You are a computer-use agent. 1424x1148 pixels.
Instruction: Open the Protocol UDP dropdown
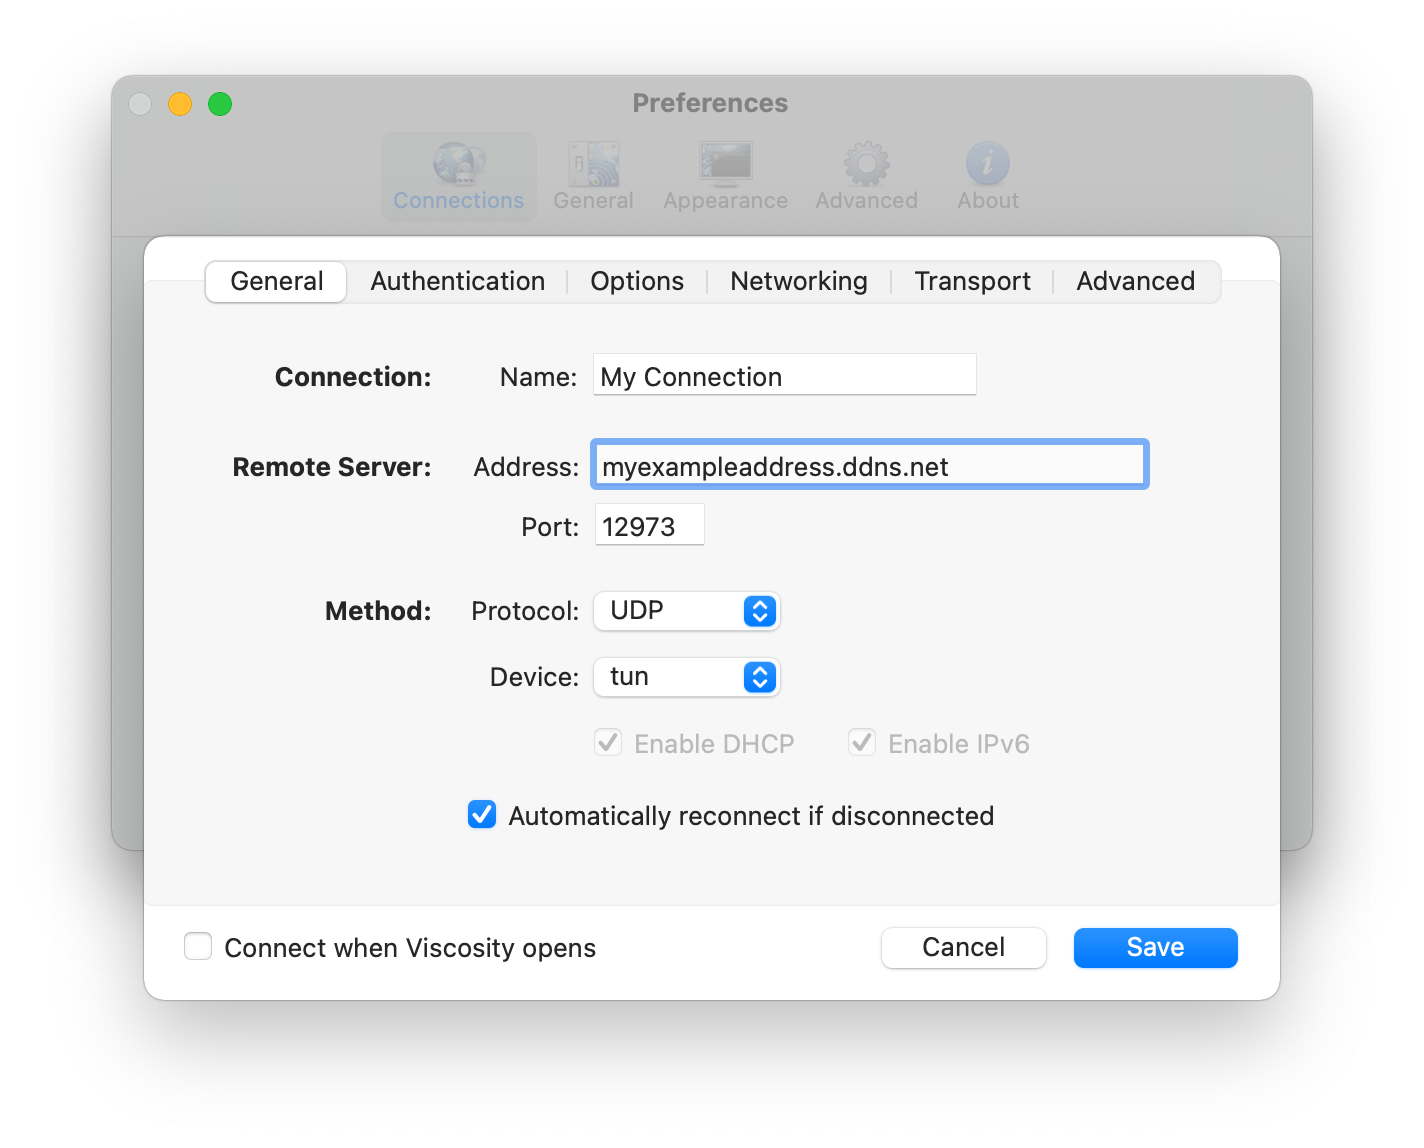tap(686, 611)
